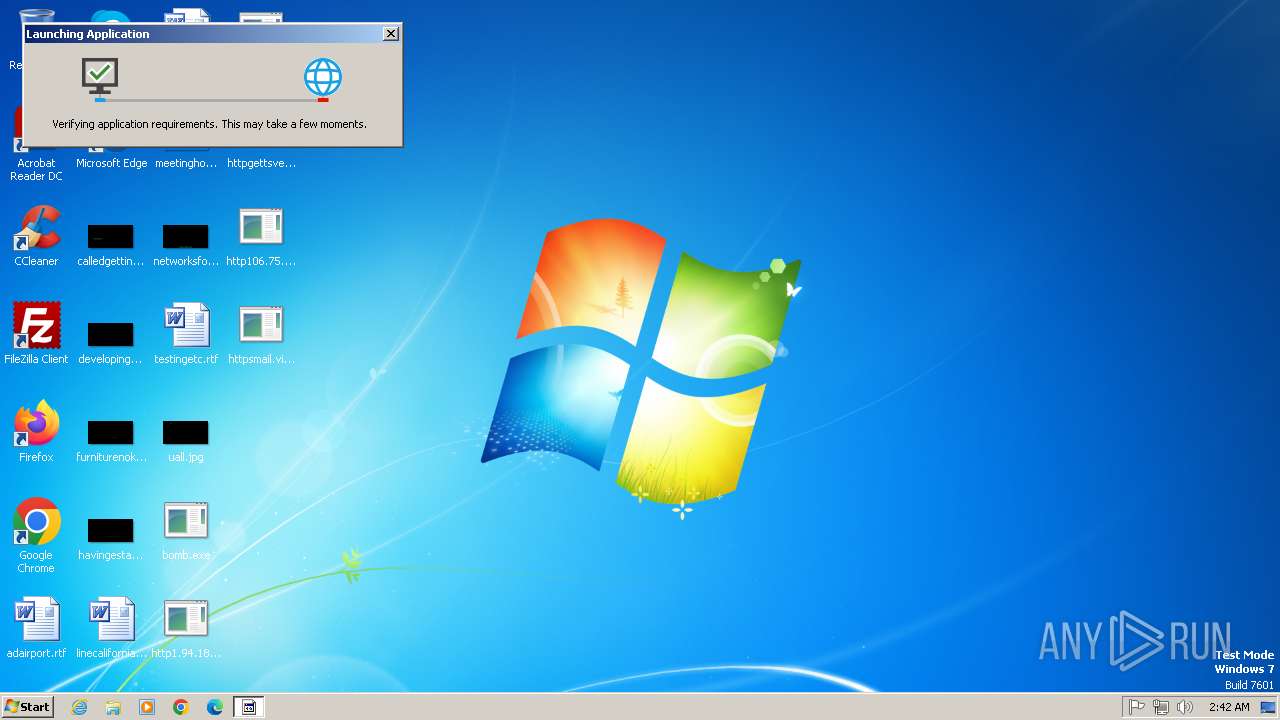
Task: Select the FileZilla Client desktop icon
Action: [x=36, y=334]
